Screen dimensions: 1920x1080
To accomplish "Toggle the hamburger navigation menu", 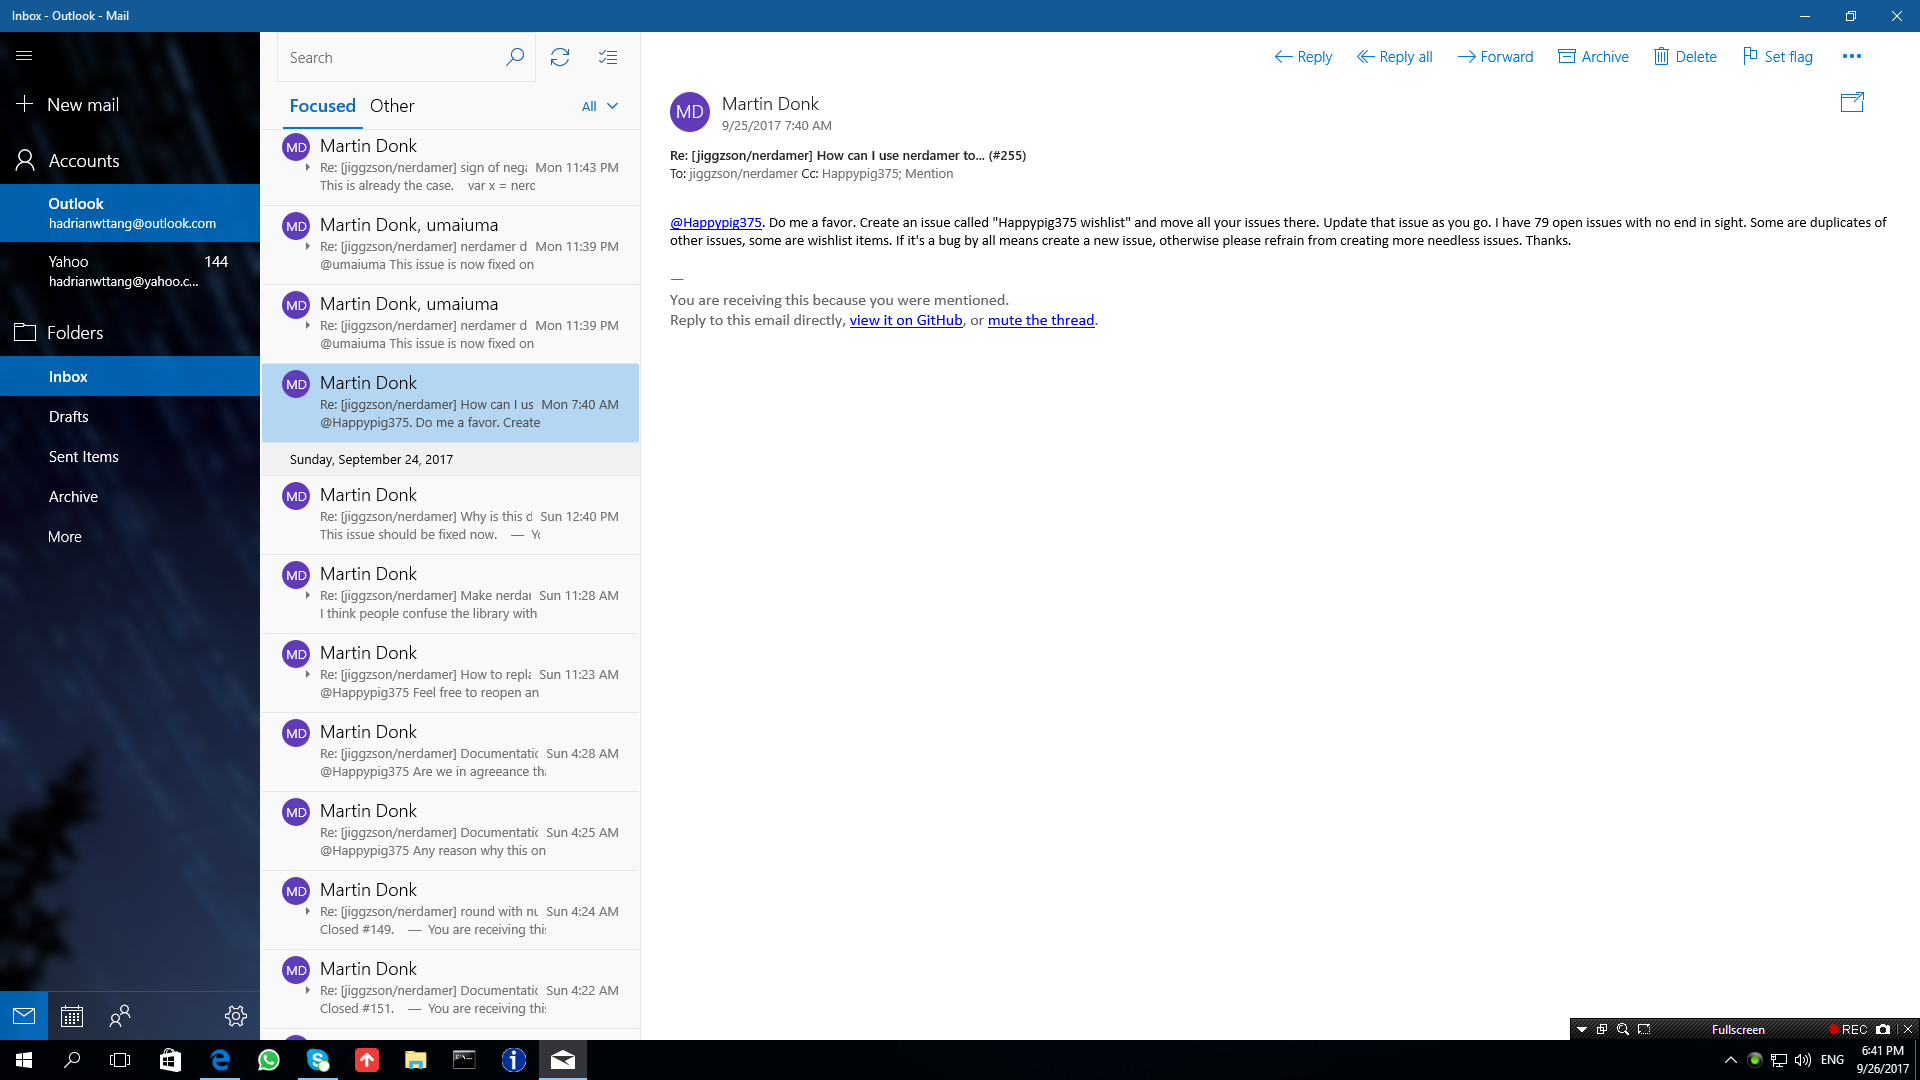I will 24,56.
